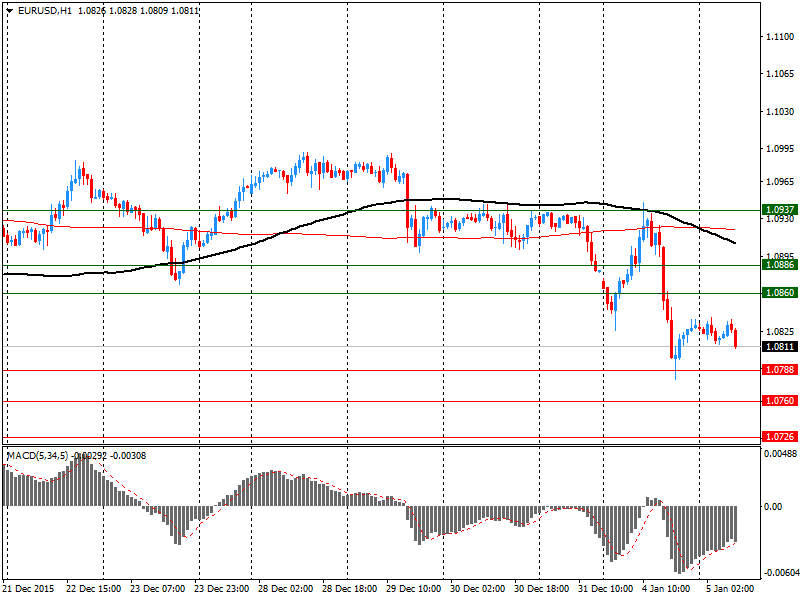Select the 28 Dec 18:00 time label

tap(349, 589)
